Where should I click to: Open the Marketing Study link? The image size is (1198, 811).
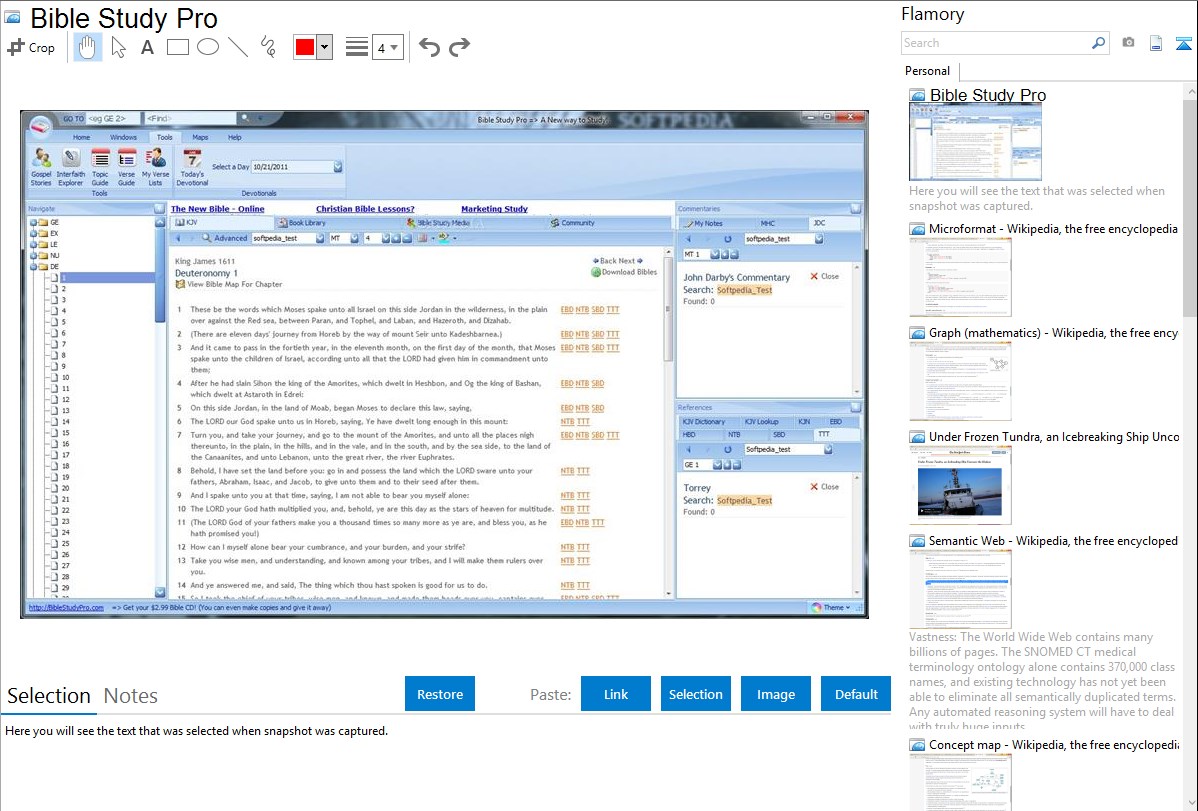tap(494, 209)
